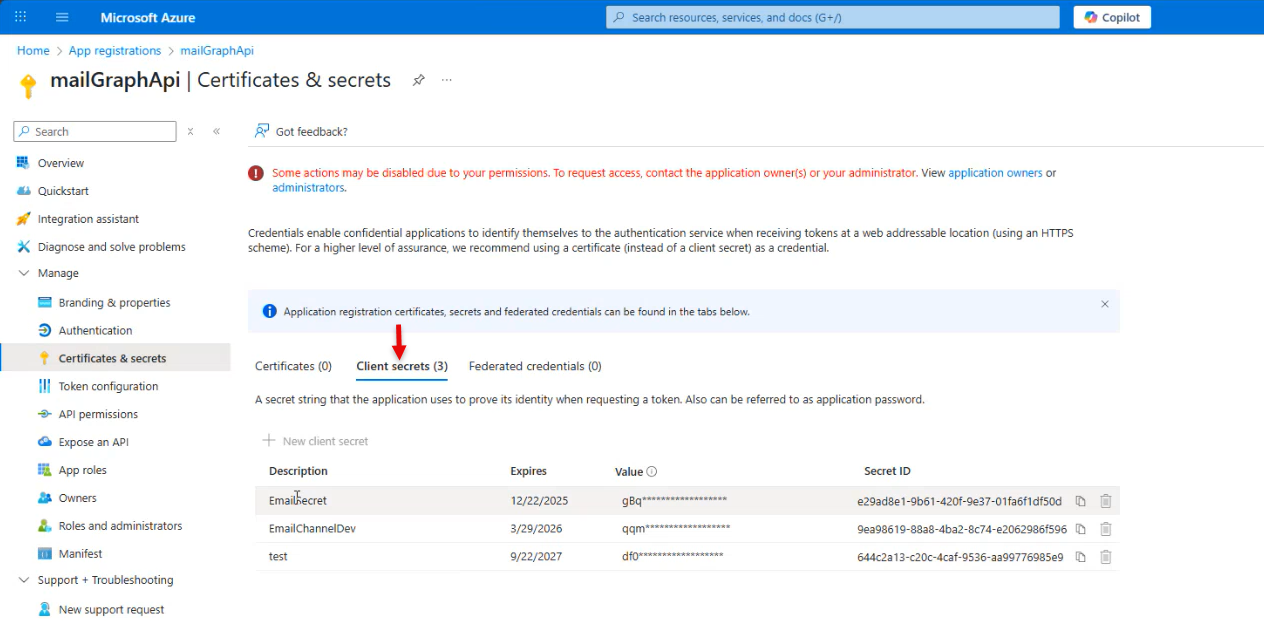This screenshot has height=640, width=1264.
Task: Dismiss the blue information banner
Action: click(x=1105, y=304)
